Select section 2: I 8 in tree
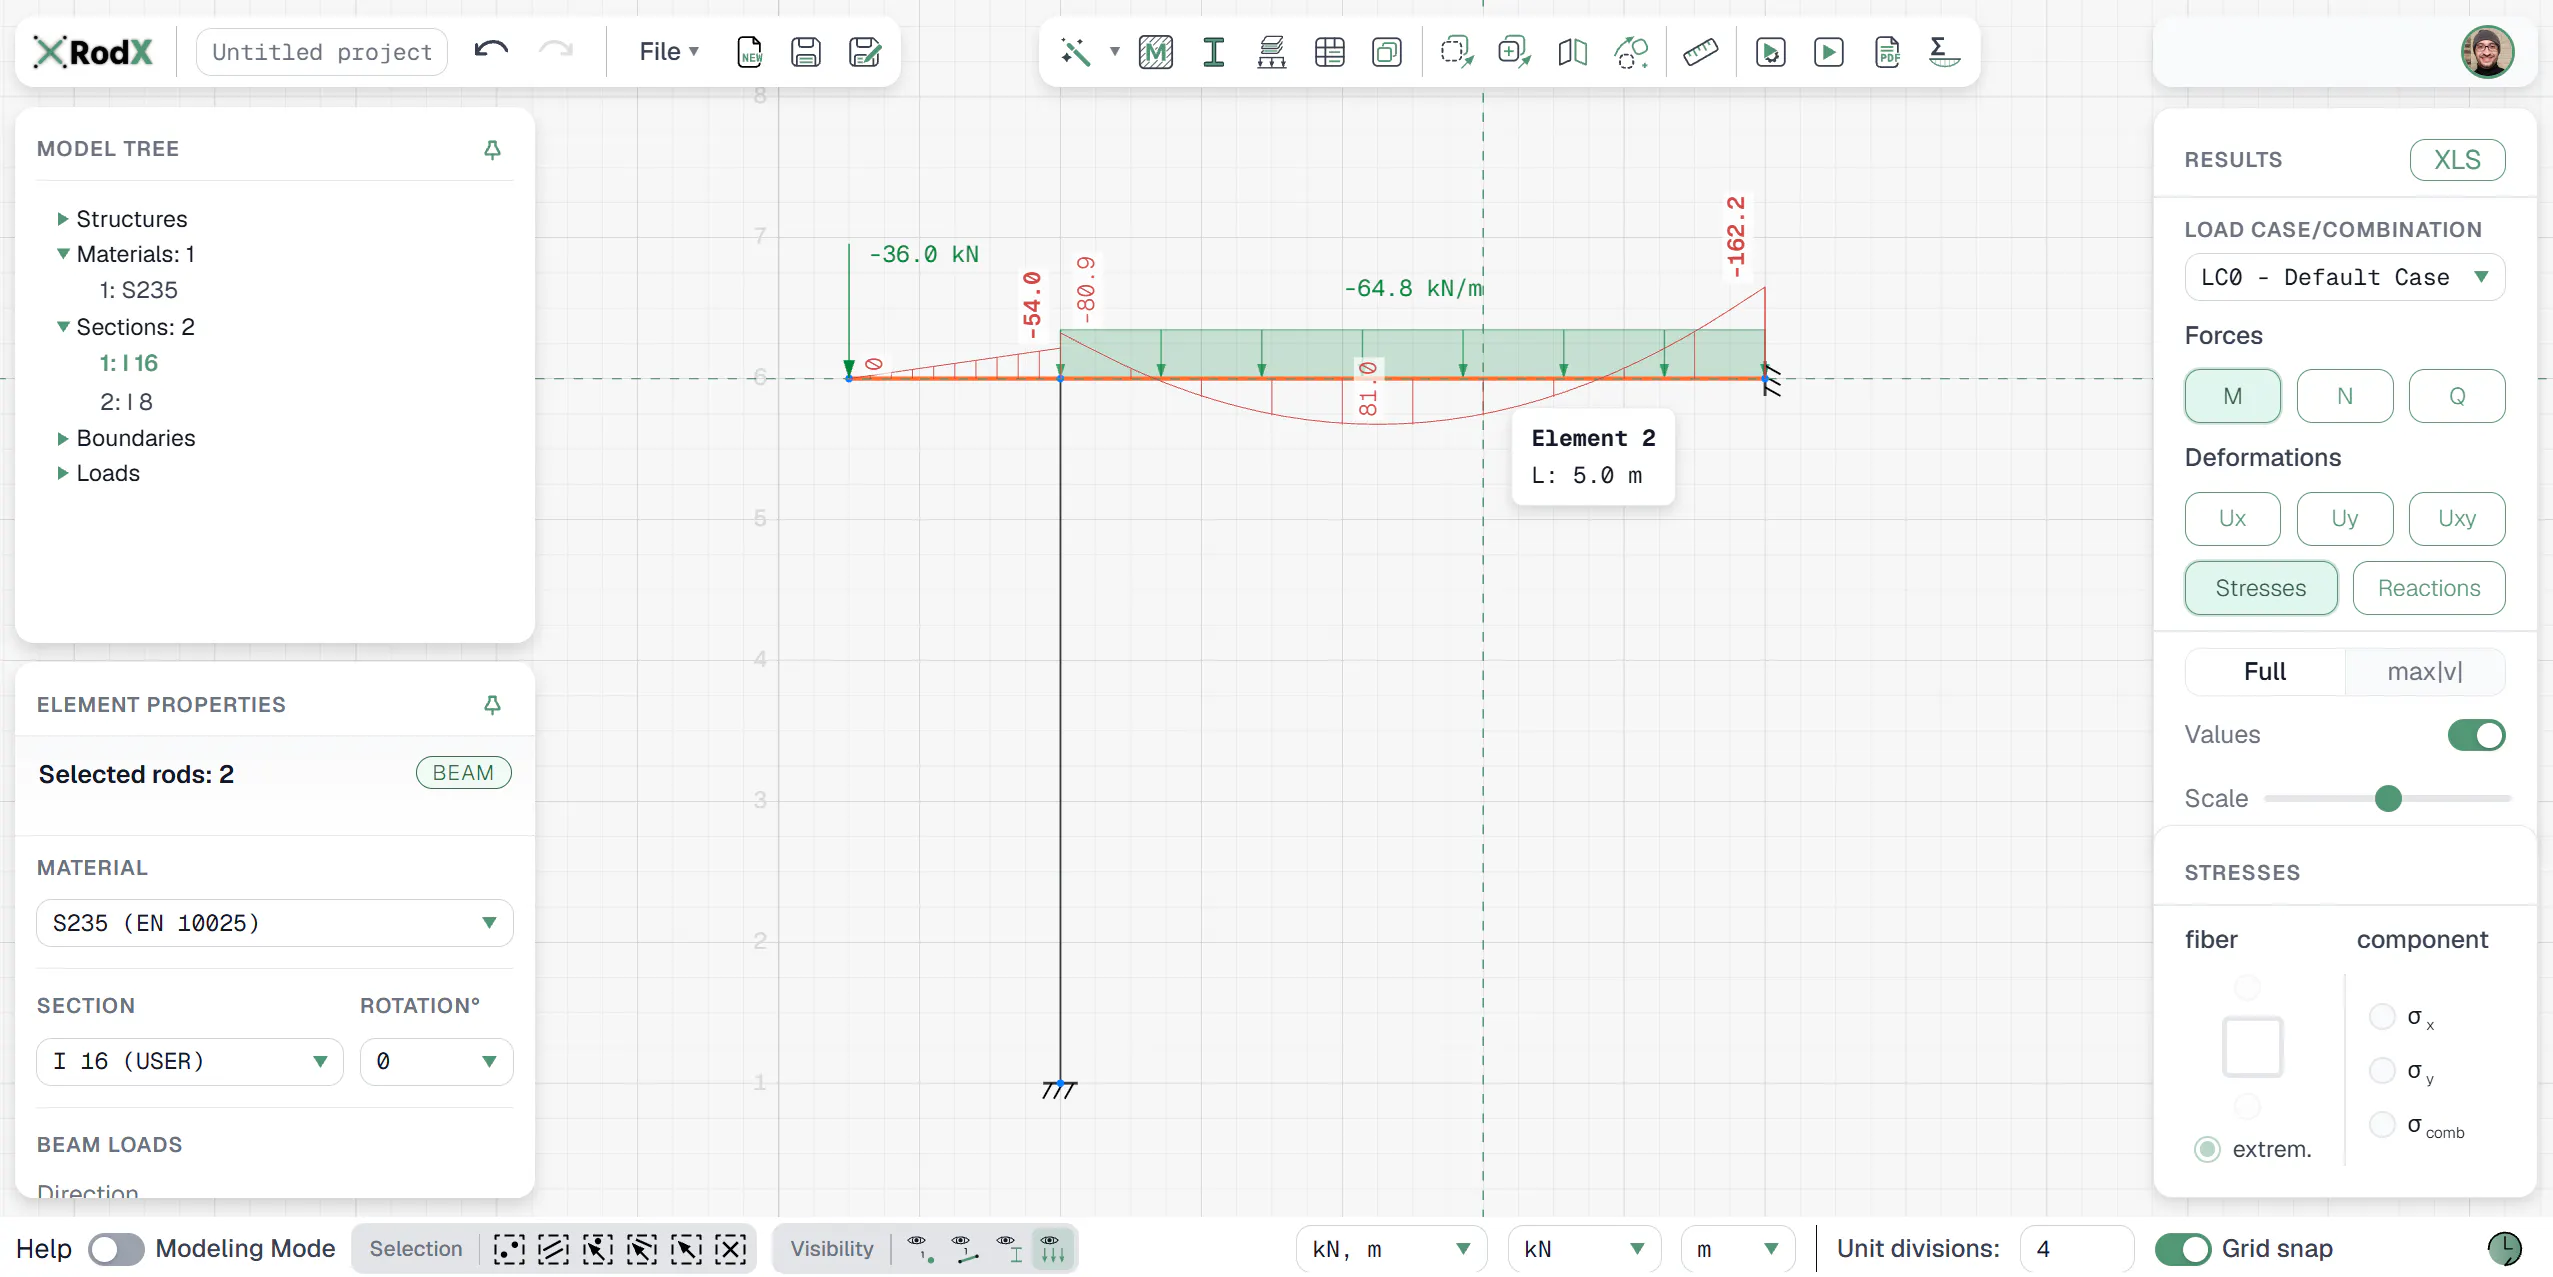The image size is (2553, 1277). pos(126,401)
